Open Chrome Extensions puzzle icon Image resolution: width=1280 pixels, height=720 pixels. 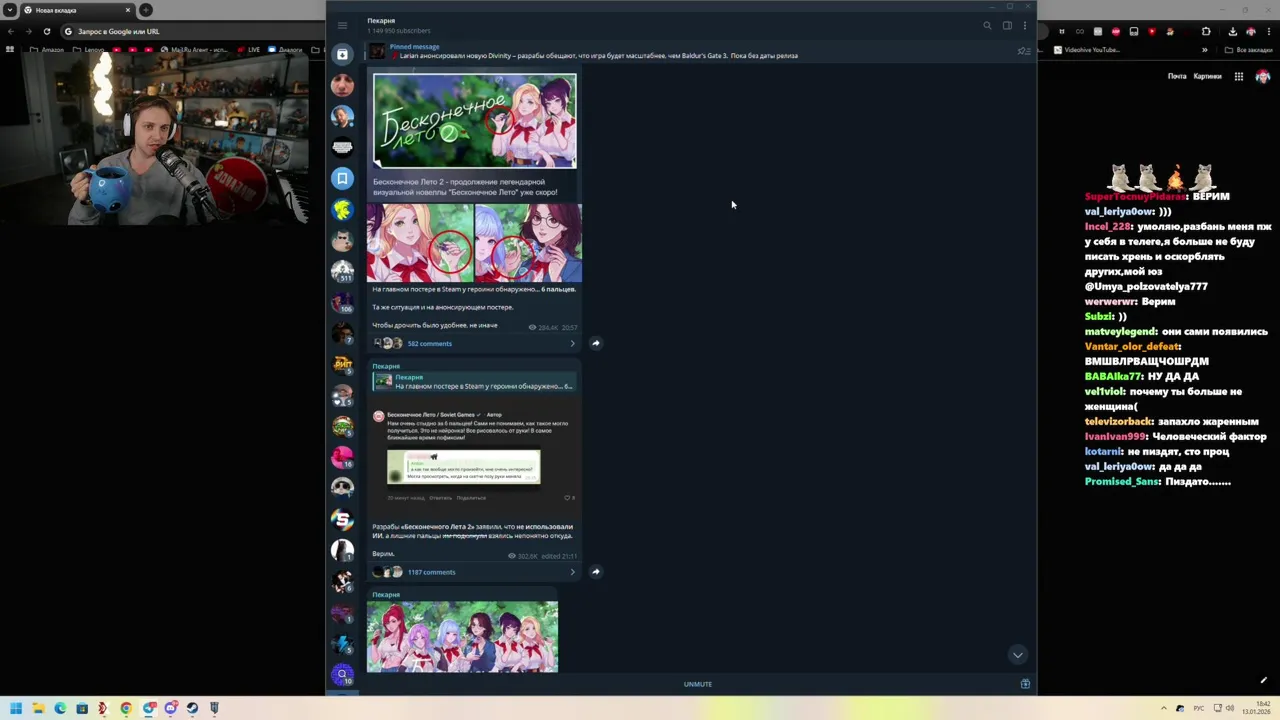pos(1205,32)
